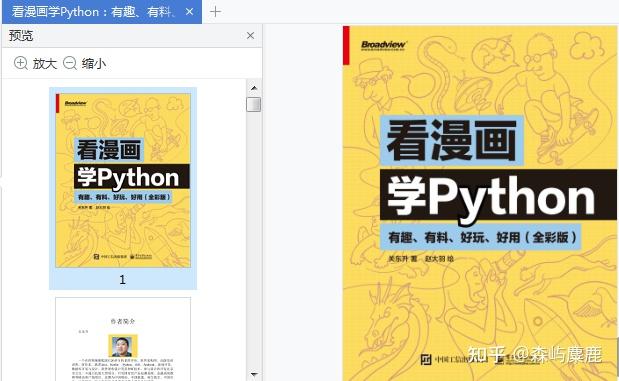The image size is (619, 381).
Task: Open a new tab with plus icon
Action: point(215,12)
